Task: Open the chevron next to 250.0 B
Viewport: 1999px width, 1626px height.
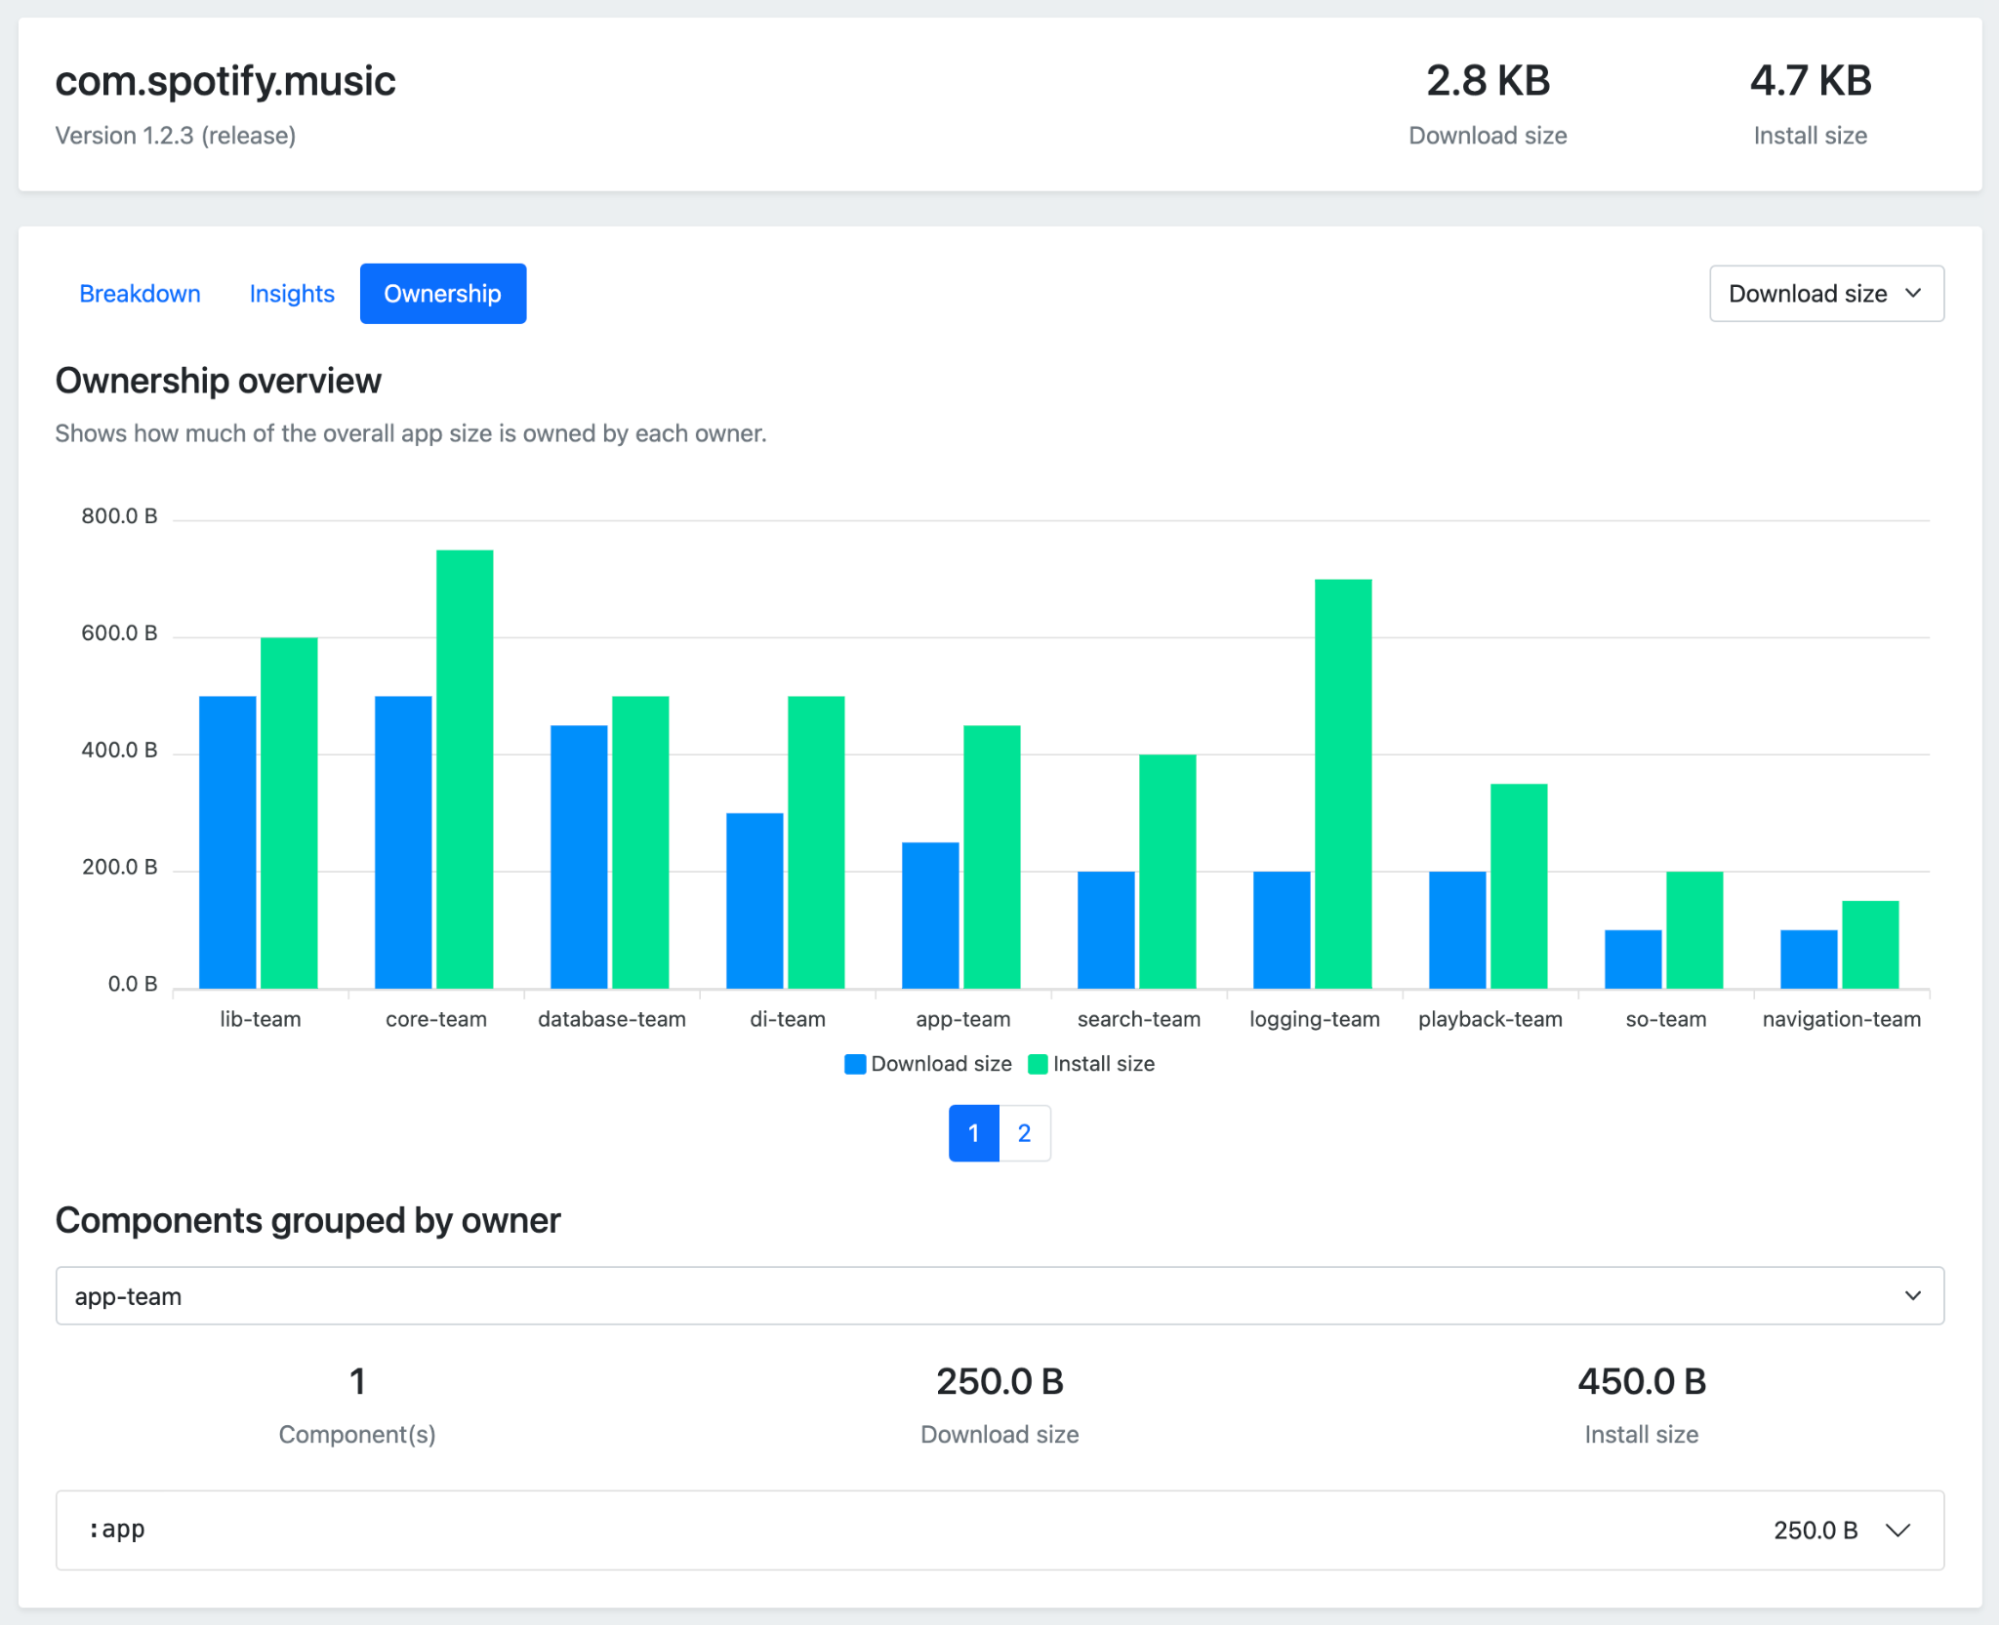Action: point(1897,1530)
